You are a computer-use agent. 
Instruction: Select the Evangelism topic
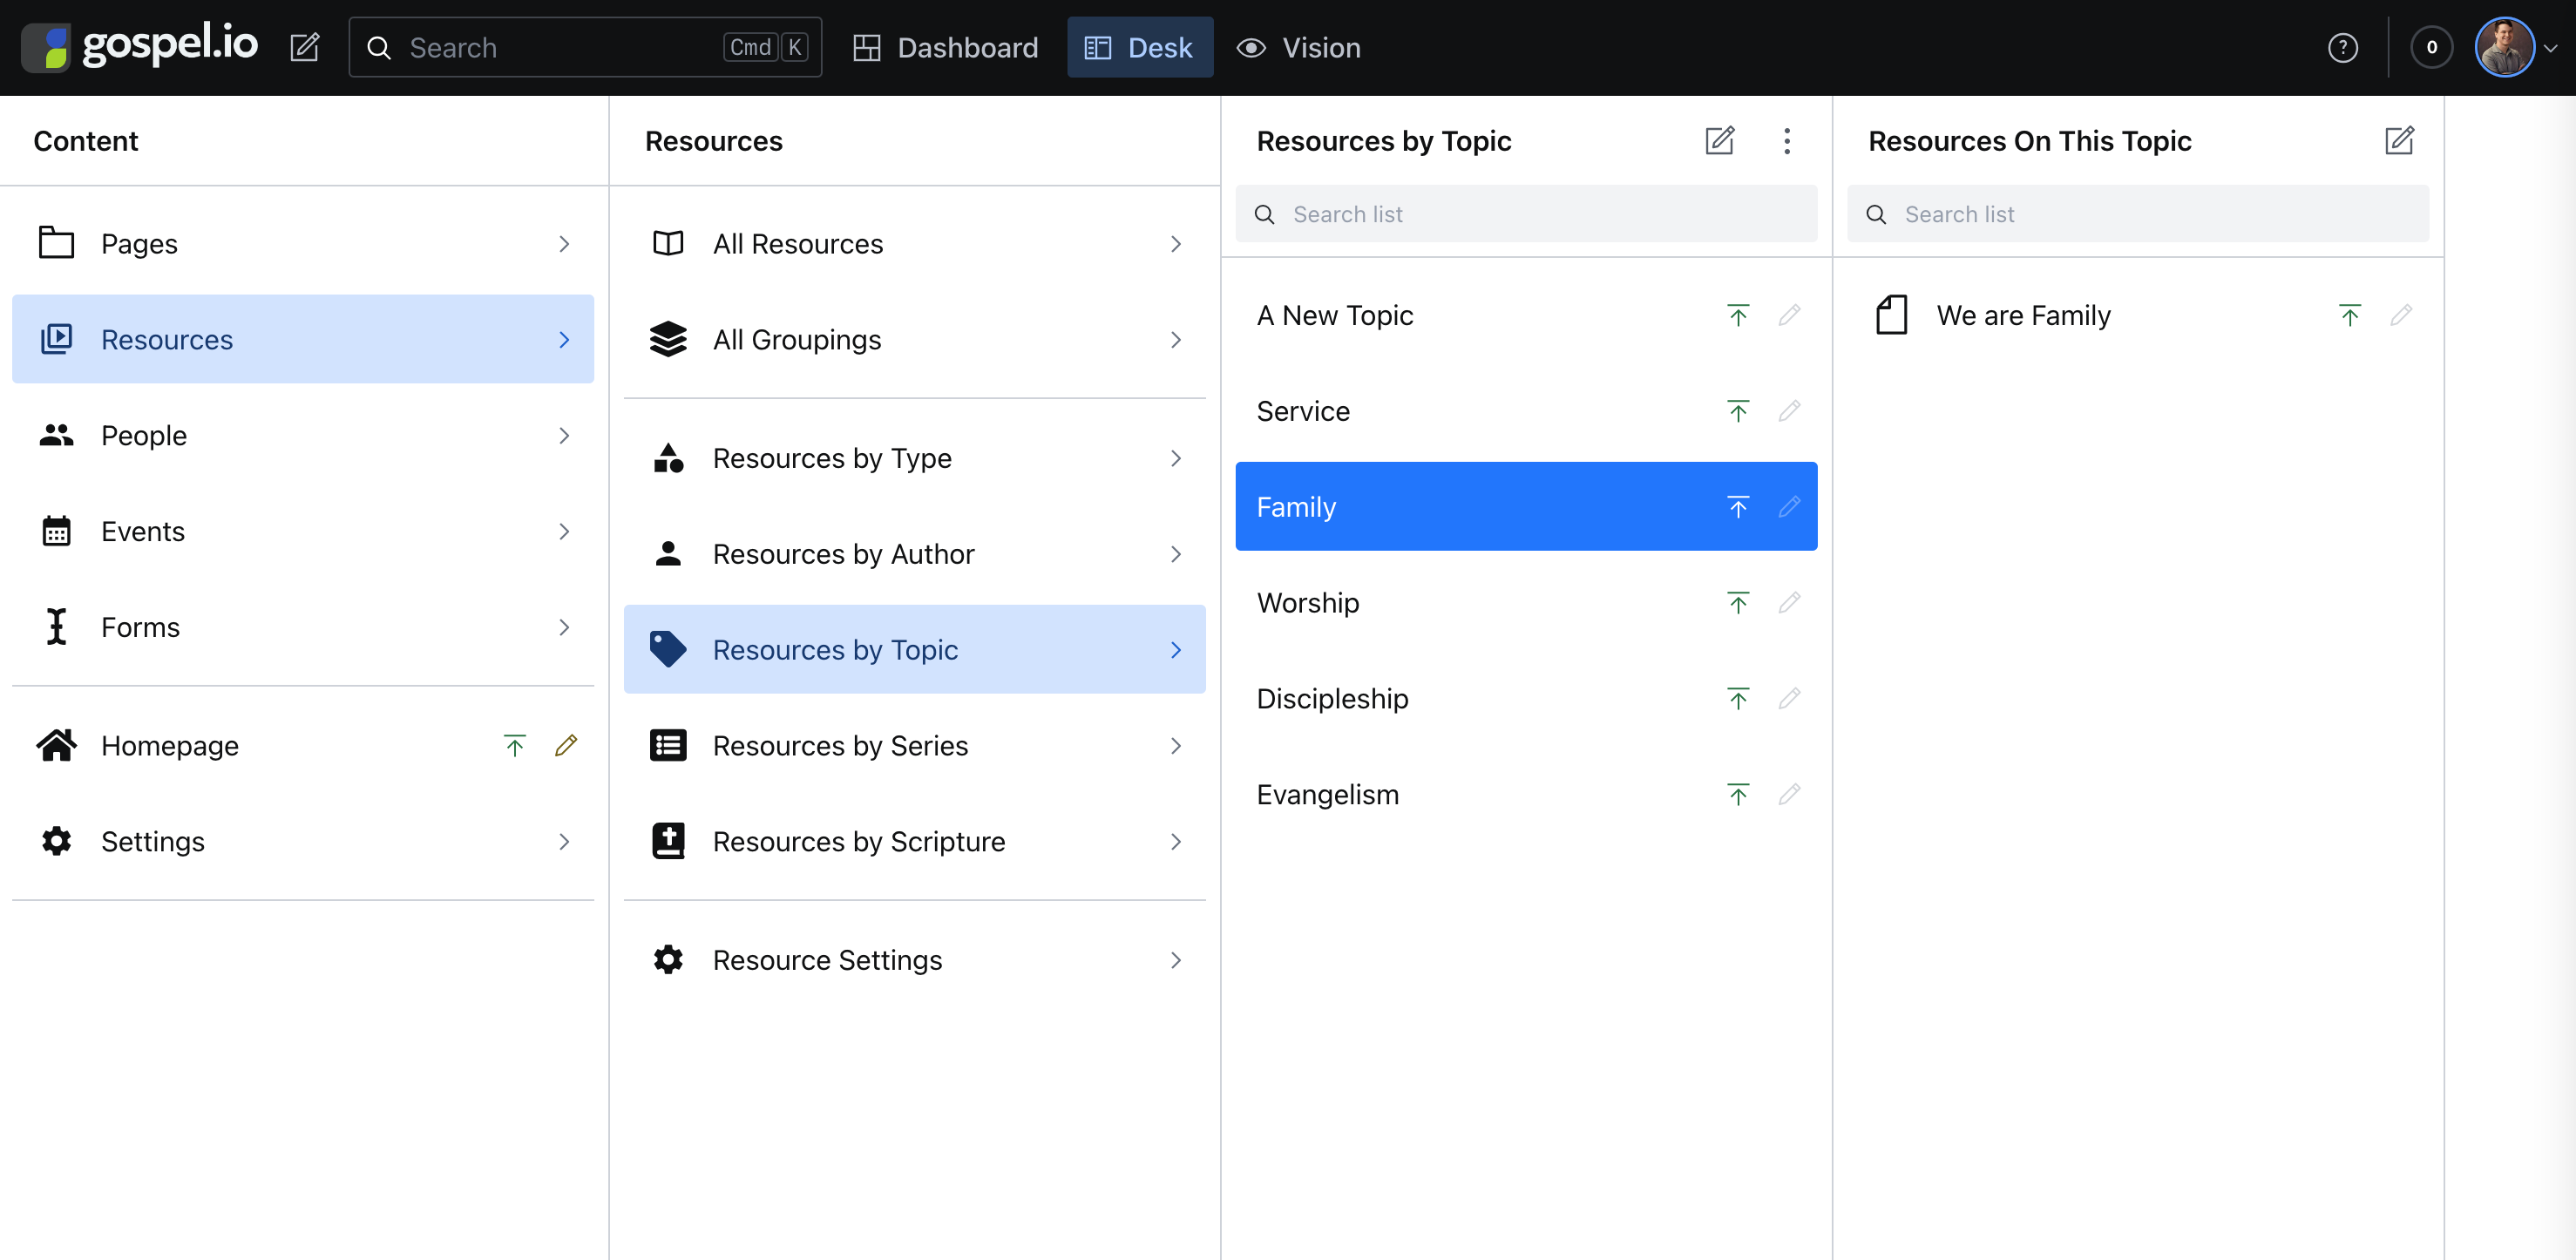pyautogui.click(x=1526, y=794)
